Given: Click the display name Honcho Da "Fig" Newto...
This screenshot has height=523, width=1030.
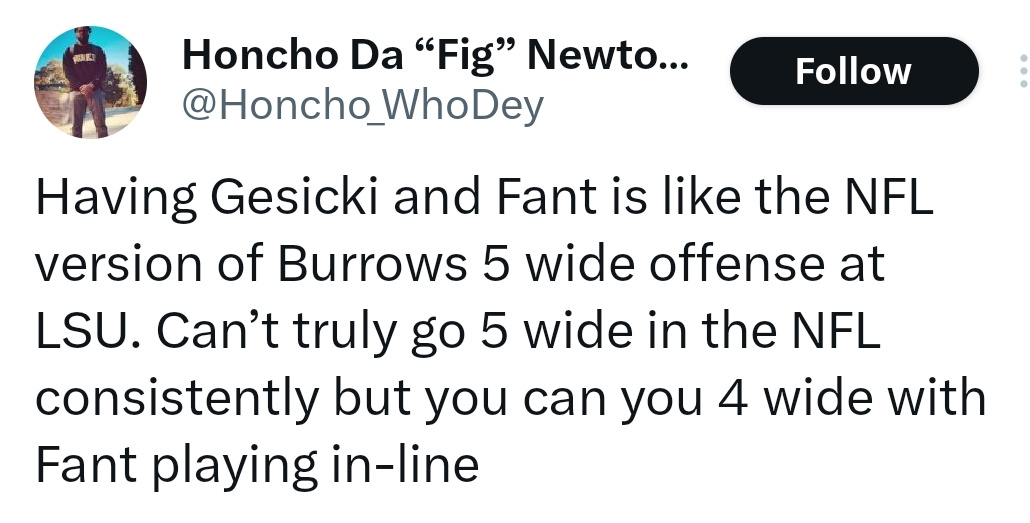Looking at the screenshot, I should [x=436, y=55].
